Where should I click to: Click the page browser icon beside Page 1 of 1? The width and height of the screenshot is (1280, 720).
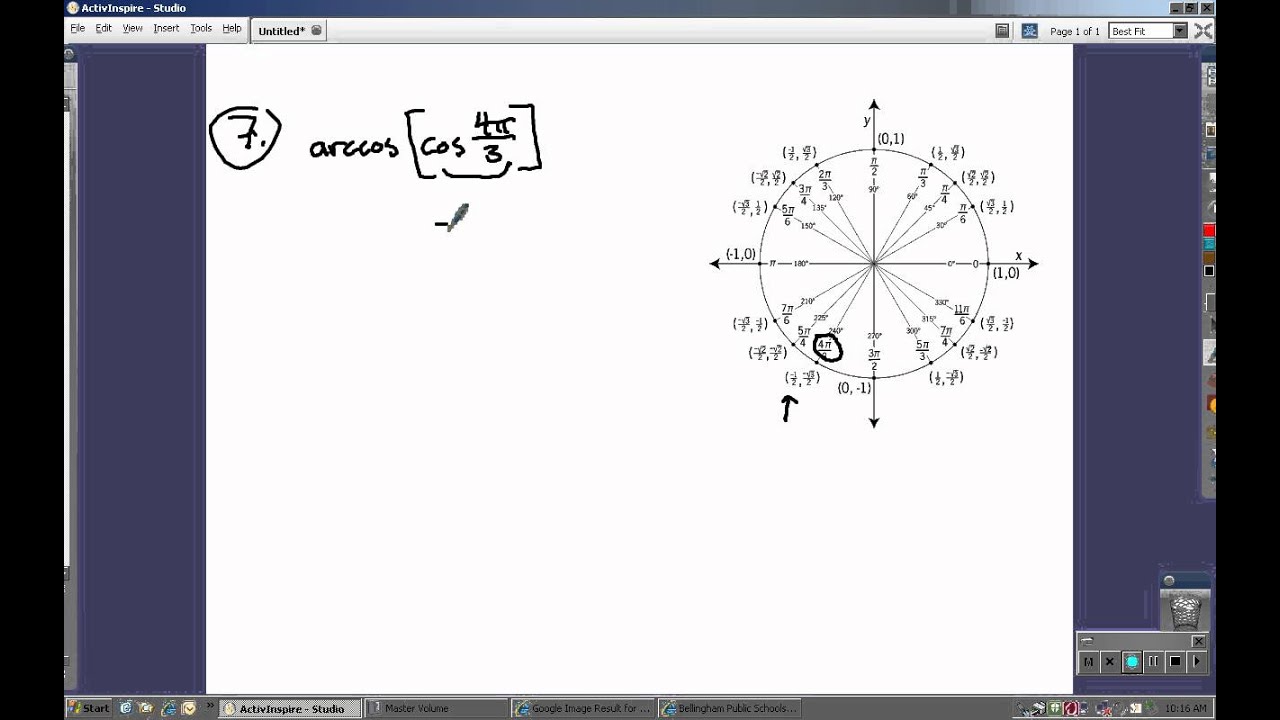coord(1002,31)
